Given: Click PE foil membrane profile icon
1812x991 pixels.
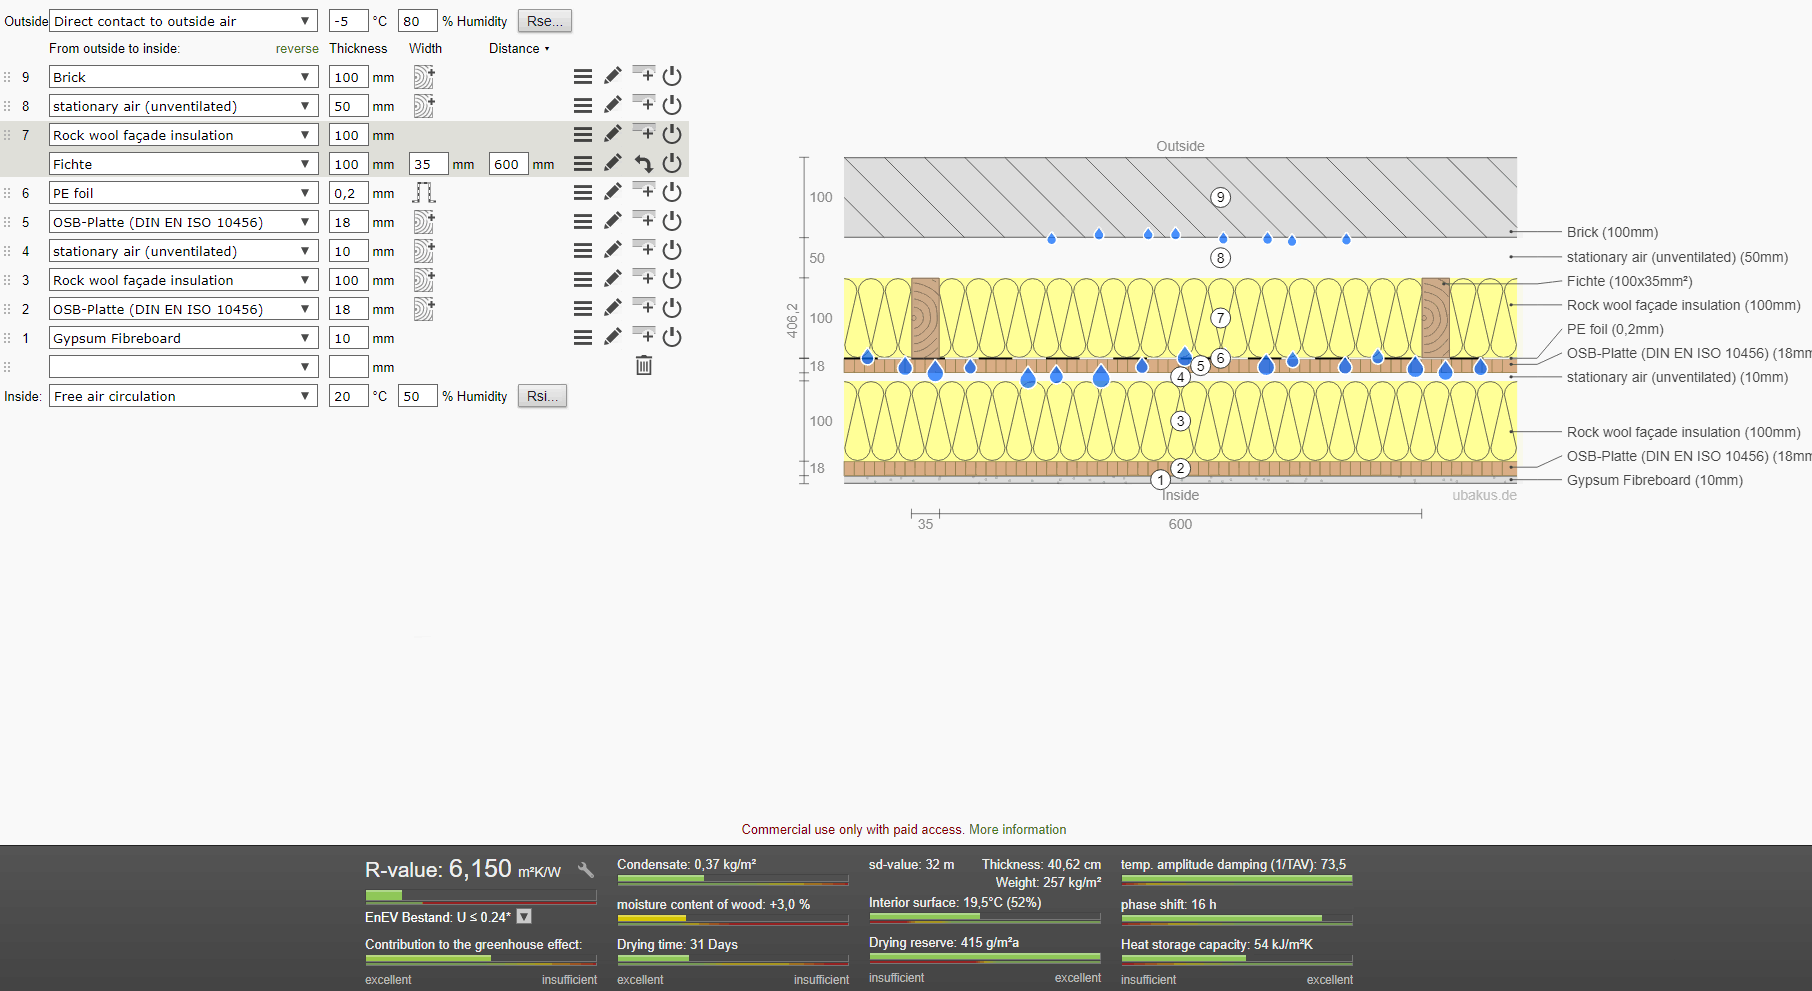Looking at the screenshot, I should (x=424, y=193).
